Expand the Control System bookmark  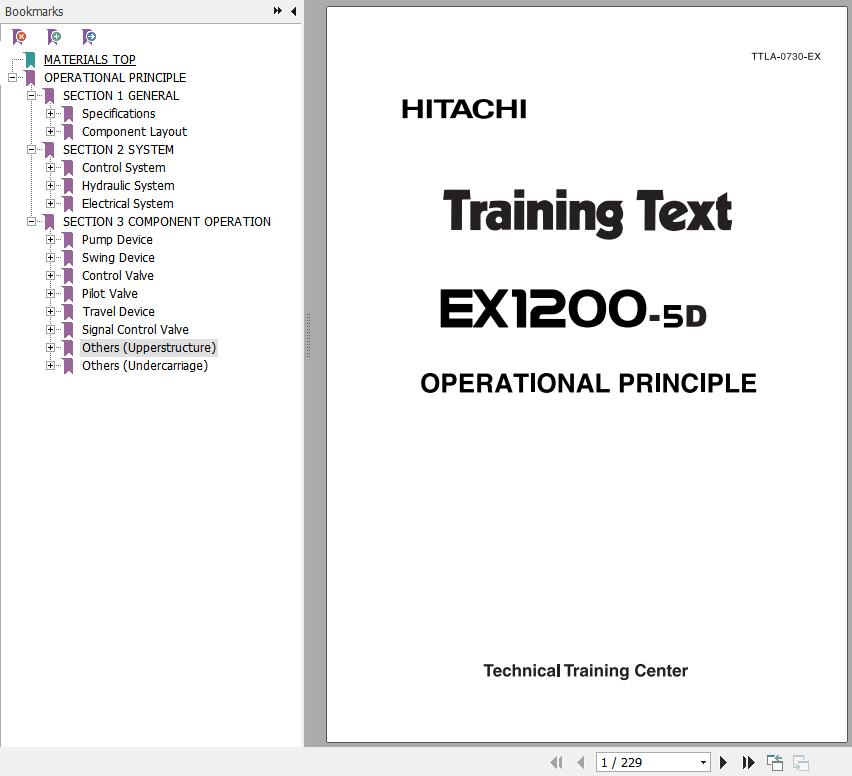tap(51, 167)
